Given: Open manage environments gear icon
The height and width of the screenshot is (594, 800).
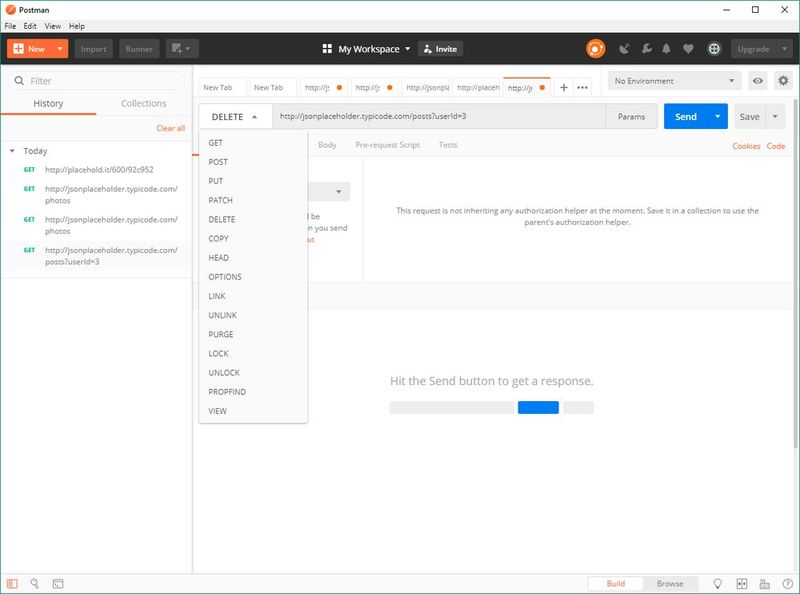Looking at the screenshot, I should coord(783,81).
